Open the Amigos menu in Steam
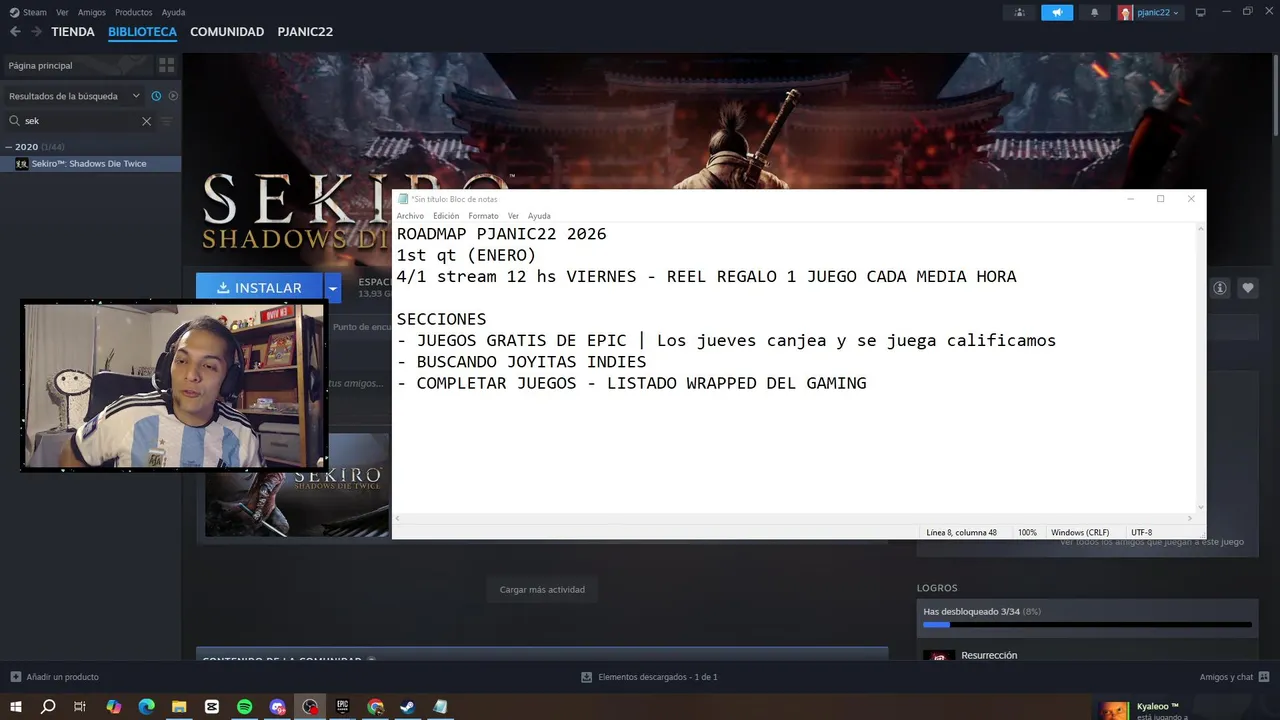This screenshot has height=720, width=1280. click(x=92, y=12)
